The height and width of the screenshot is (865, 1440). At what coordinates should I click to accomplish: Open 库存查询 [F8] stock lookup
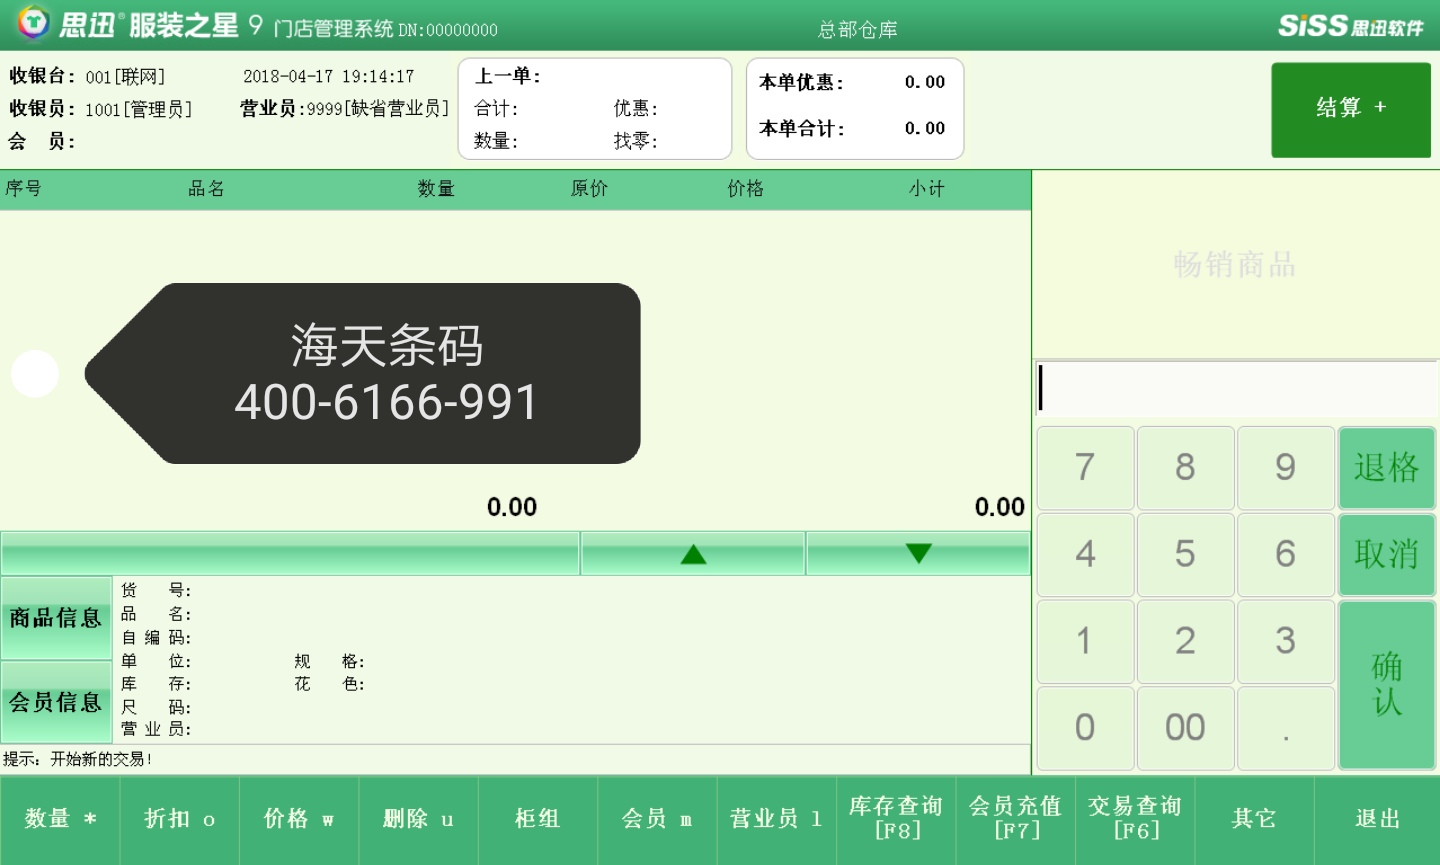[896, 819]
